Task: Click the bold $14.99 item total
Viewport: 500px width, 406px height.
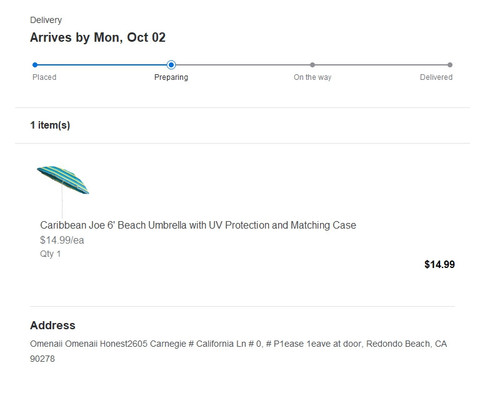Action: point(439,264)
